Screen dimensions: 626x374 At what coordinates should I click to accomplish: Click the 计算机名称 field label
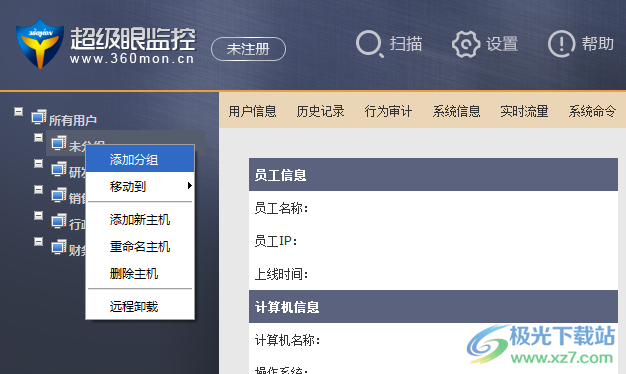coord(287,340)
